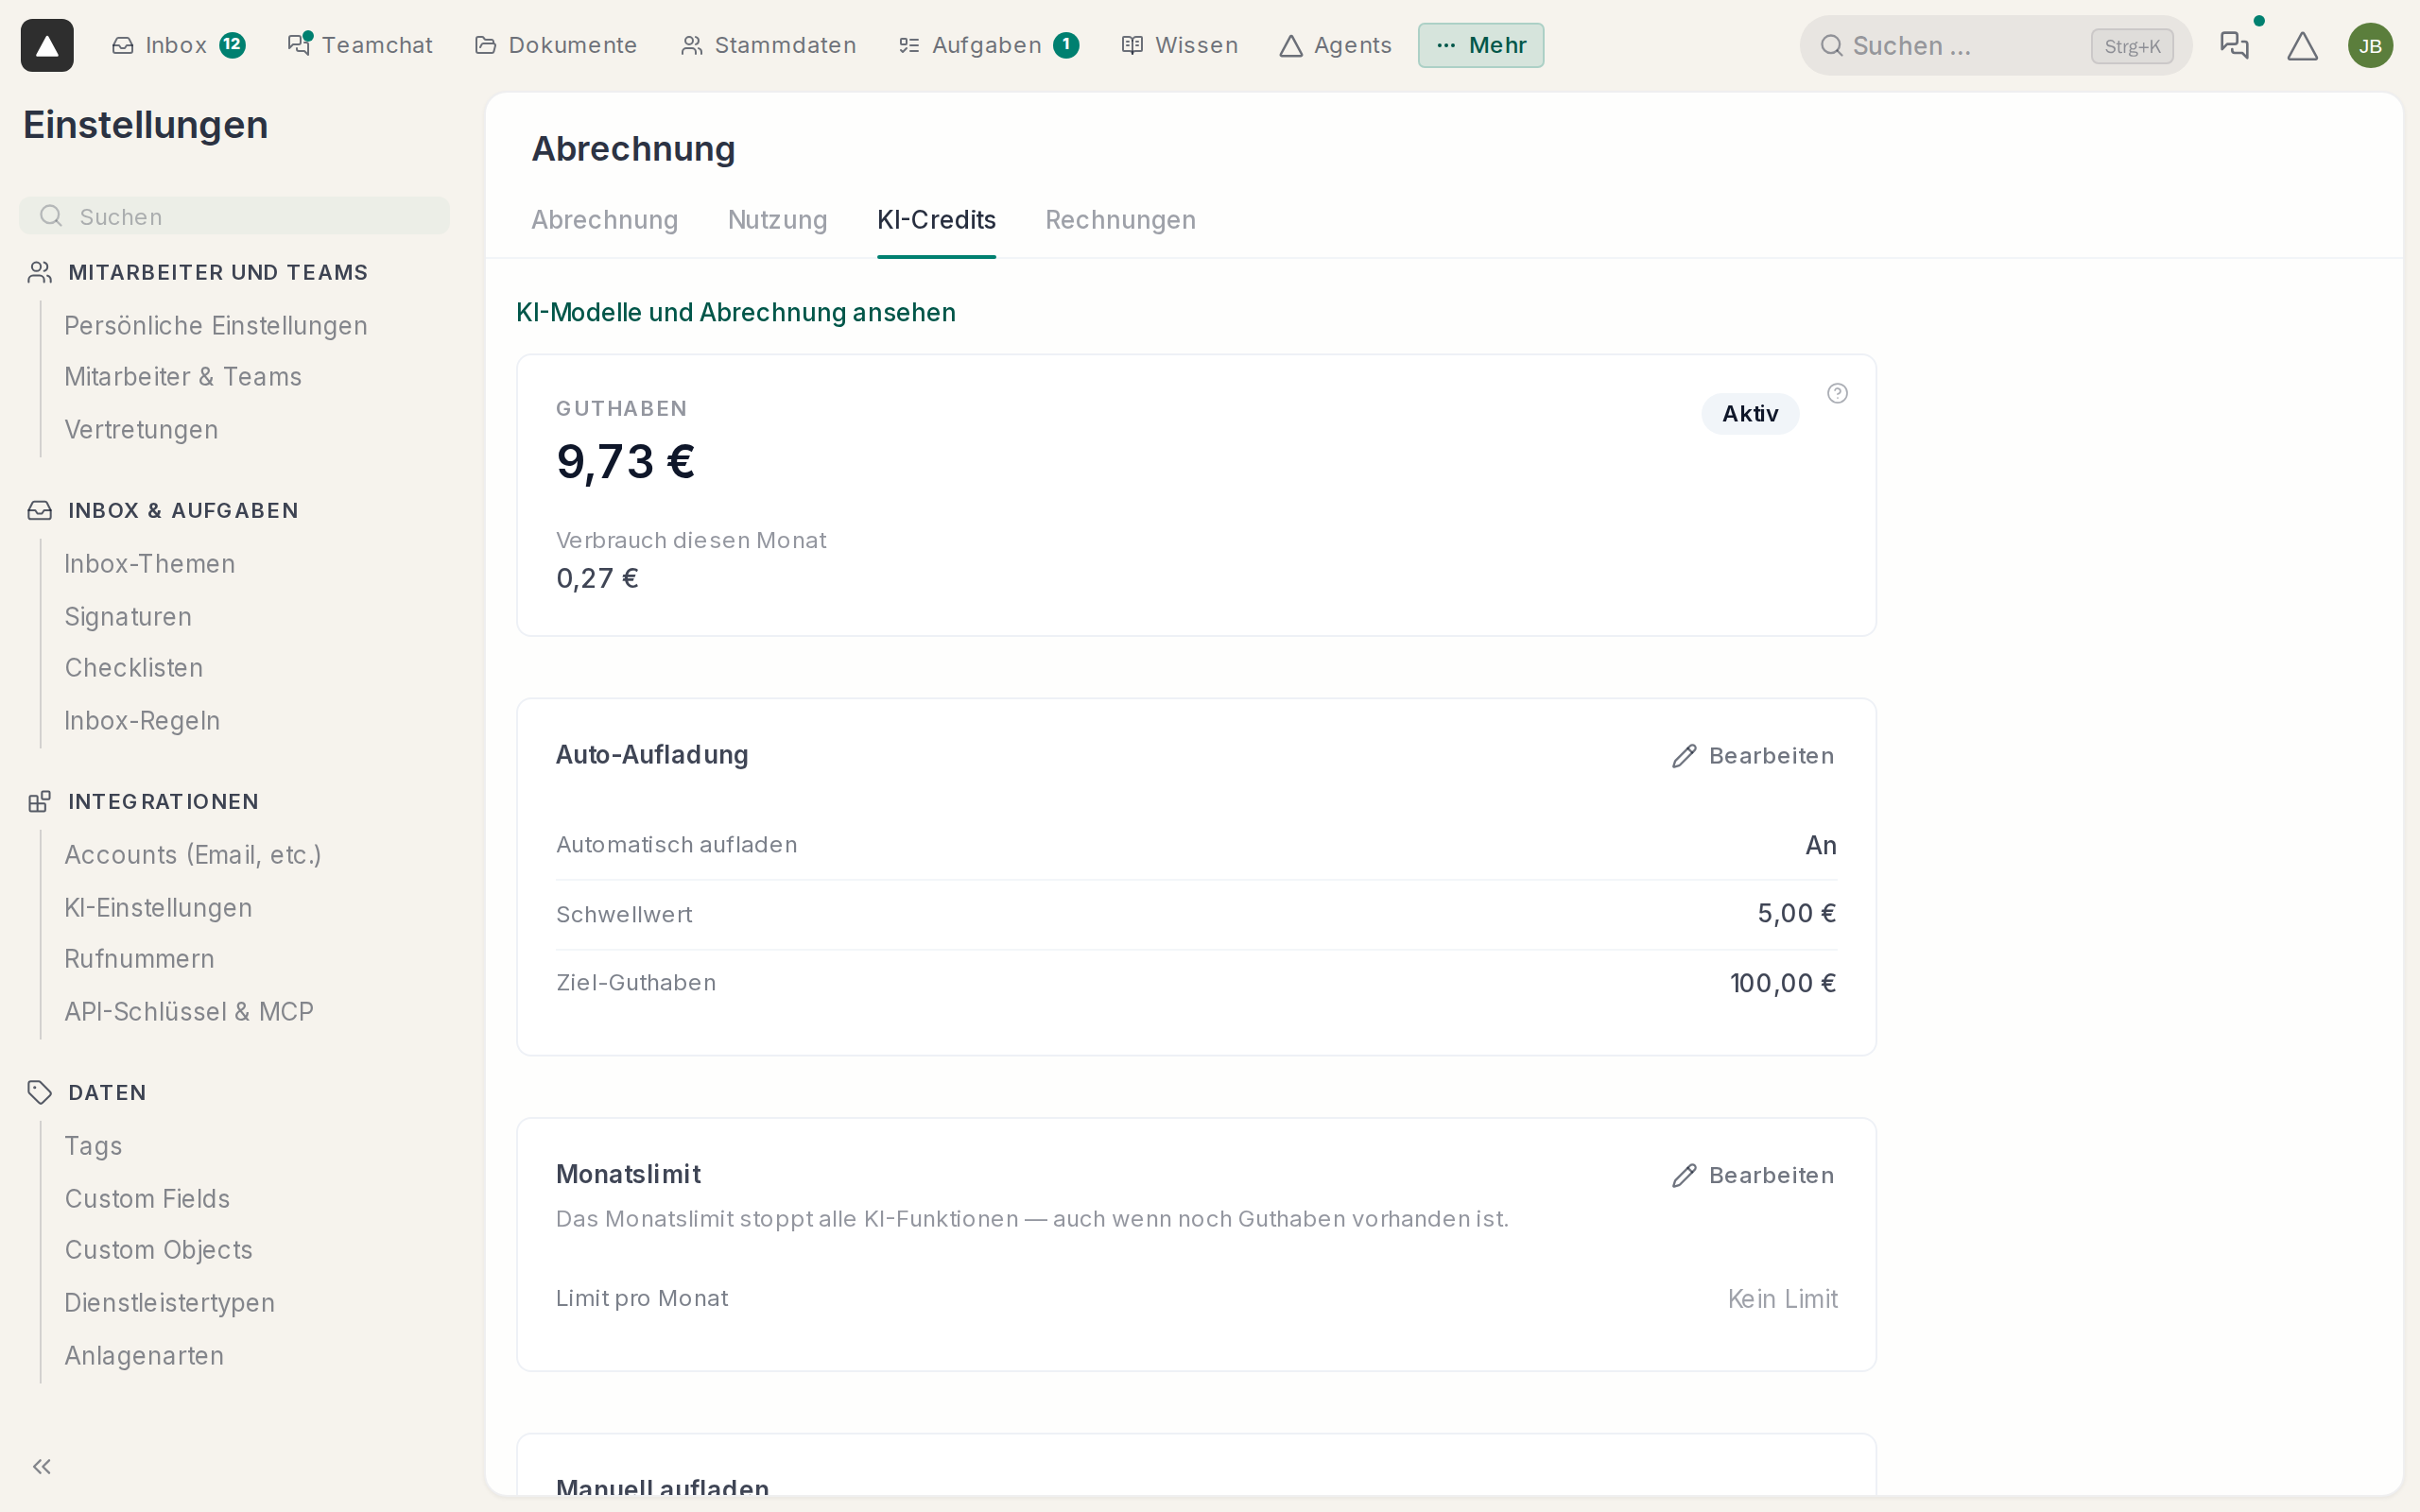Viewport: 2420px width, 1512px height.
Task: Click the pencil icon in Monatslimit card
Action: (x=1684, y=1175)
